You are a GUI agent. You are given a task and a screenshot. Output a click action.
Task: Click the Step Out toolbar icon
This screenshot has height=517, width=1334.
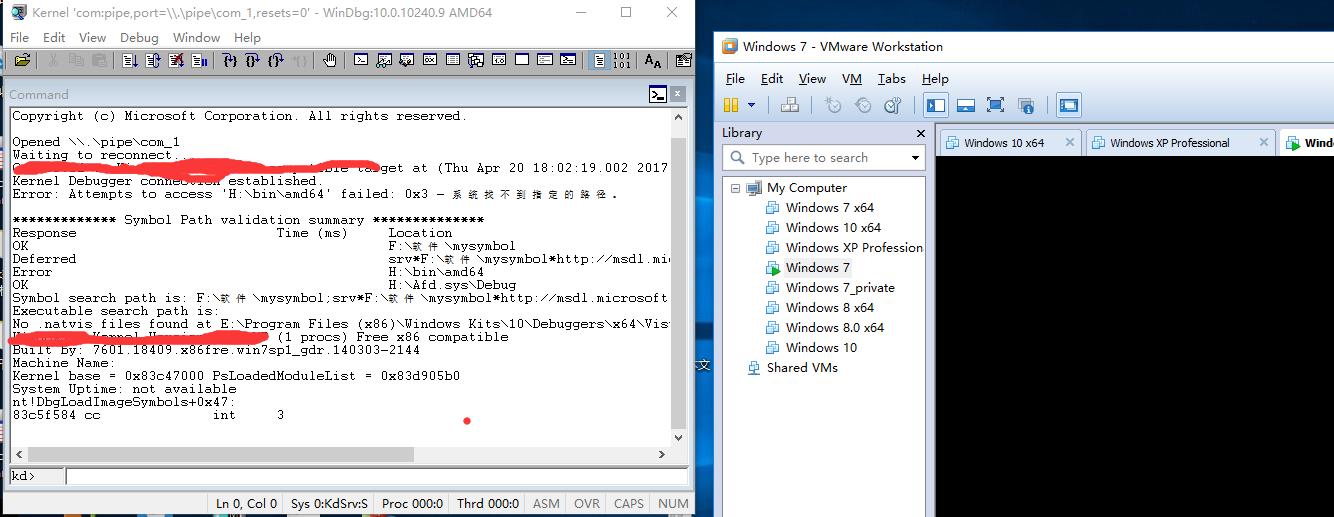coord(276,60)
